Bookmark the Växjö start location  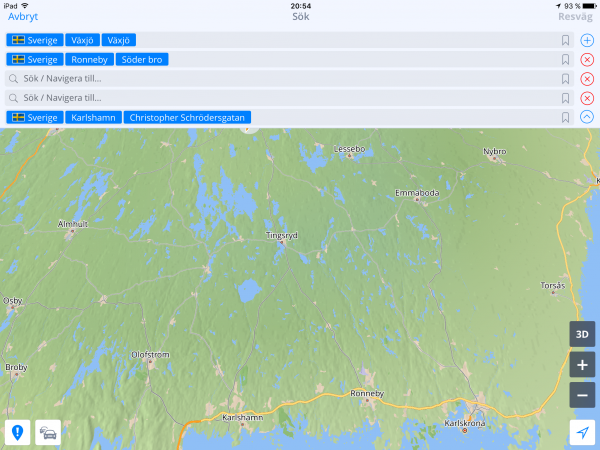pos(565,40)
